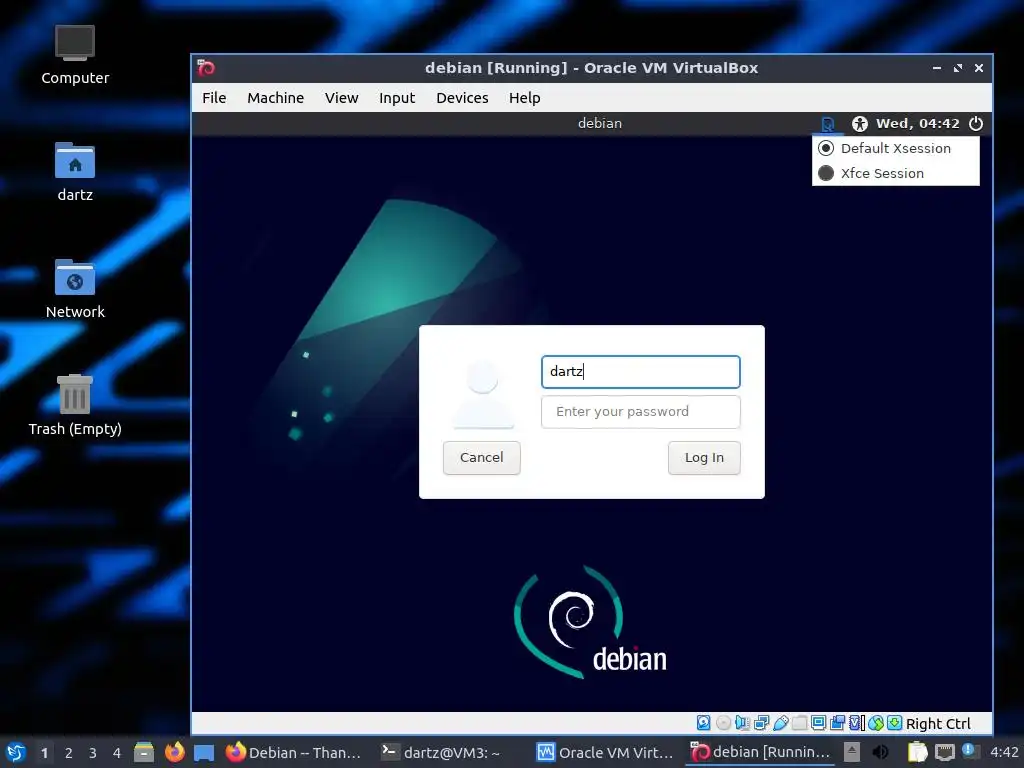Open the Devices menu
Screen dimensions: 1024x768
coord(462,98)
